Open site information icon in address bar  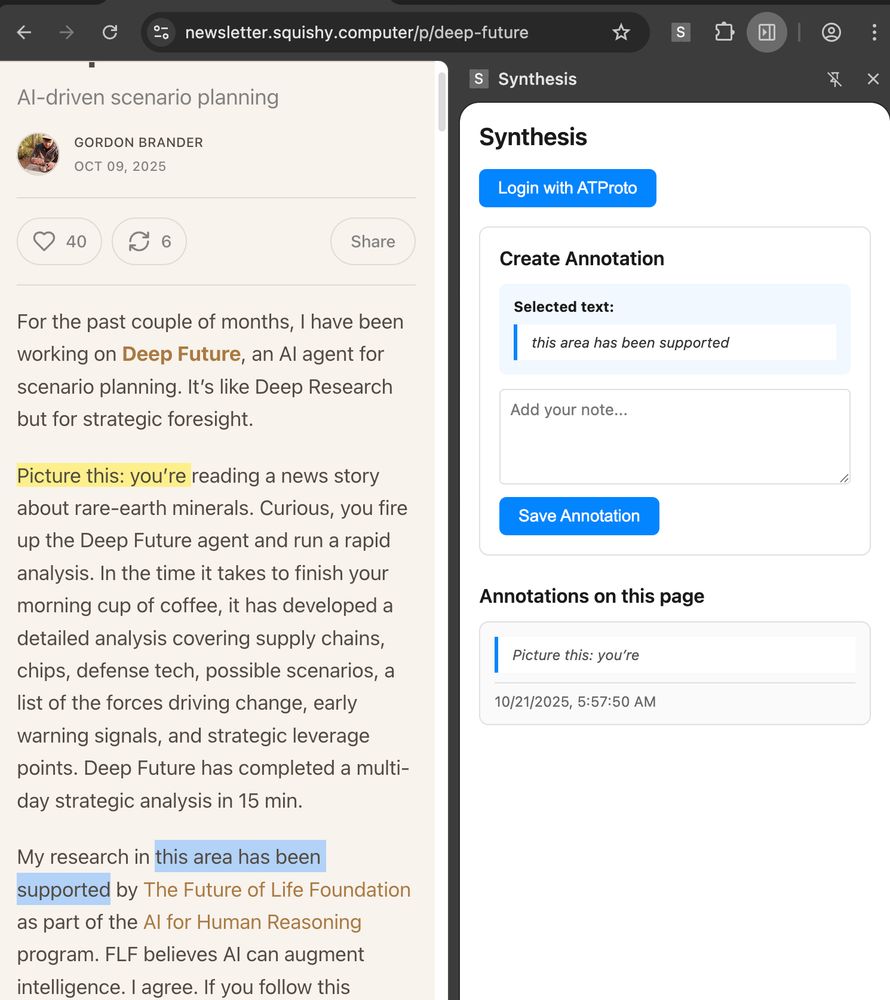click(x=161, y=32)
